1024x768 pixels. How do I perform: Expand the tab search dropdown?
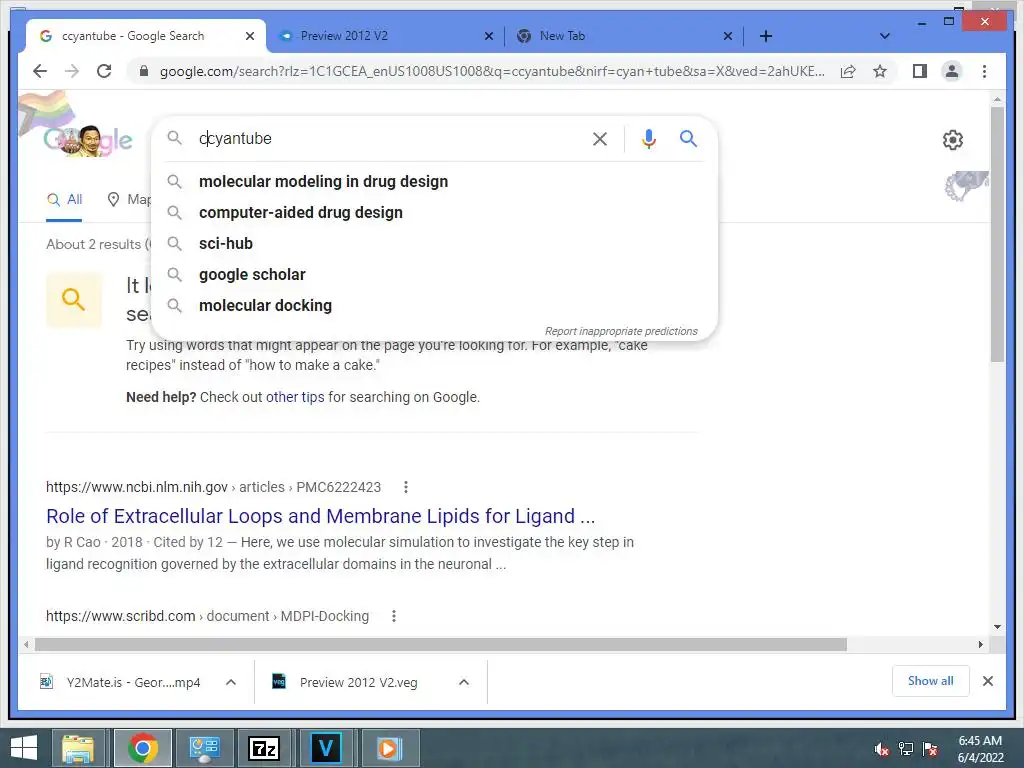(x=885, y=36)
